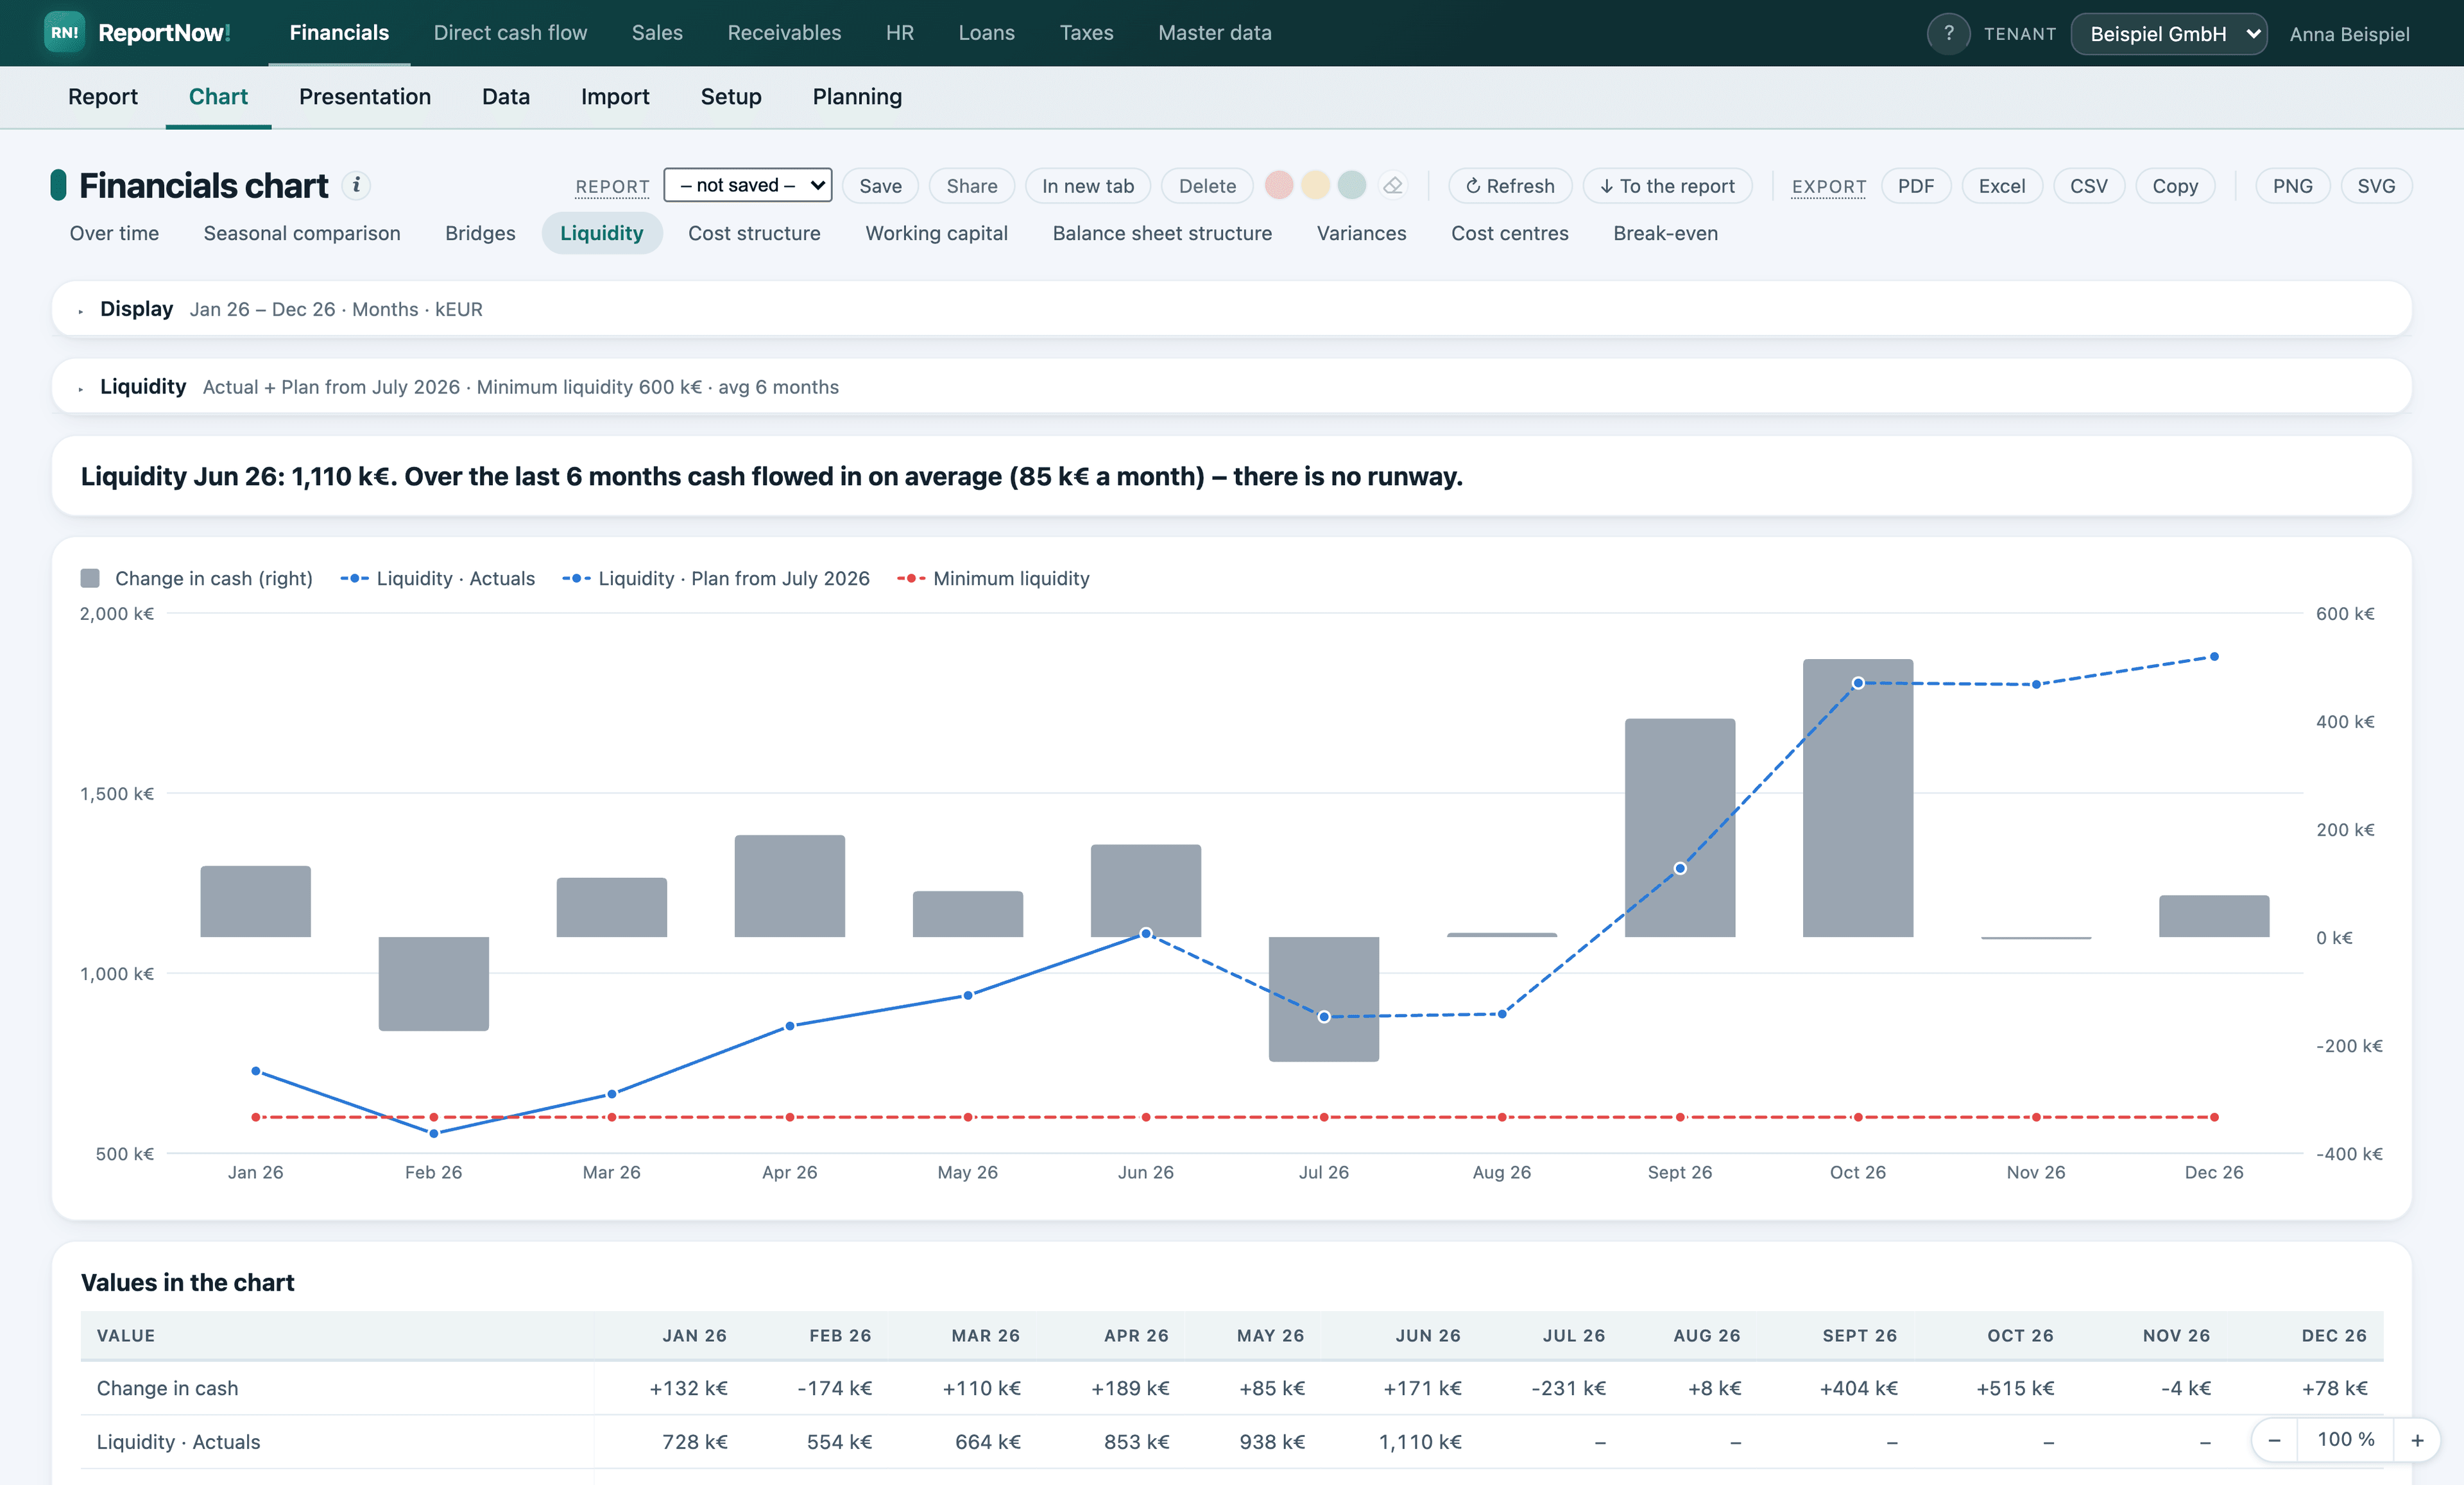Click the info icon beside Financials chart
Image resolution: width=2464 pixels, height=1485 pixels.
pyautogui.click(x=356, y=186)
